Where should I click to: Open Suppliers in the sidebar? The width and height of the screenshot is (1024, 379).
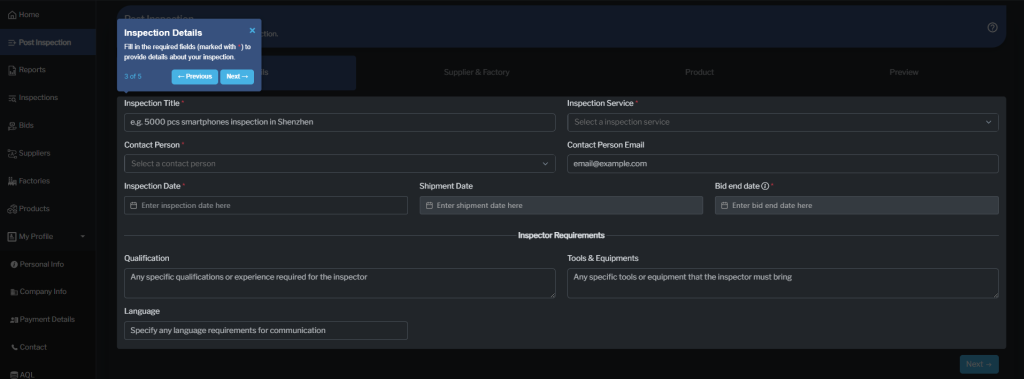(x=47, y=153)
